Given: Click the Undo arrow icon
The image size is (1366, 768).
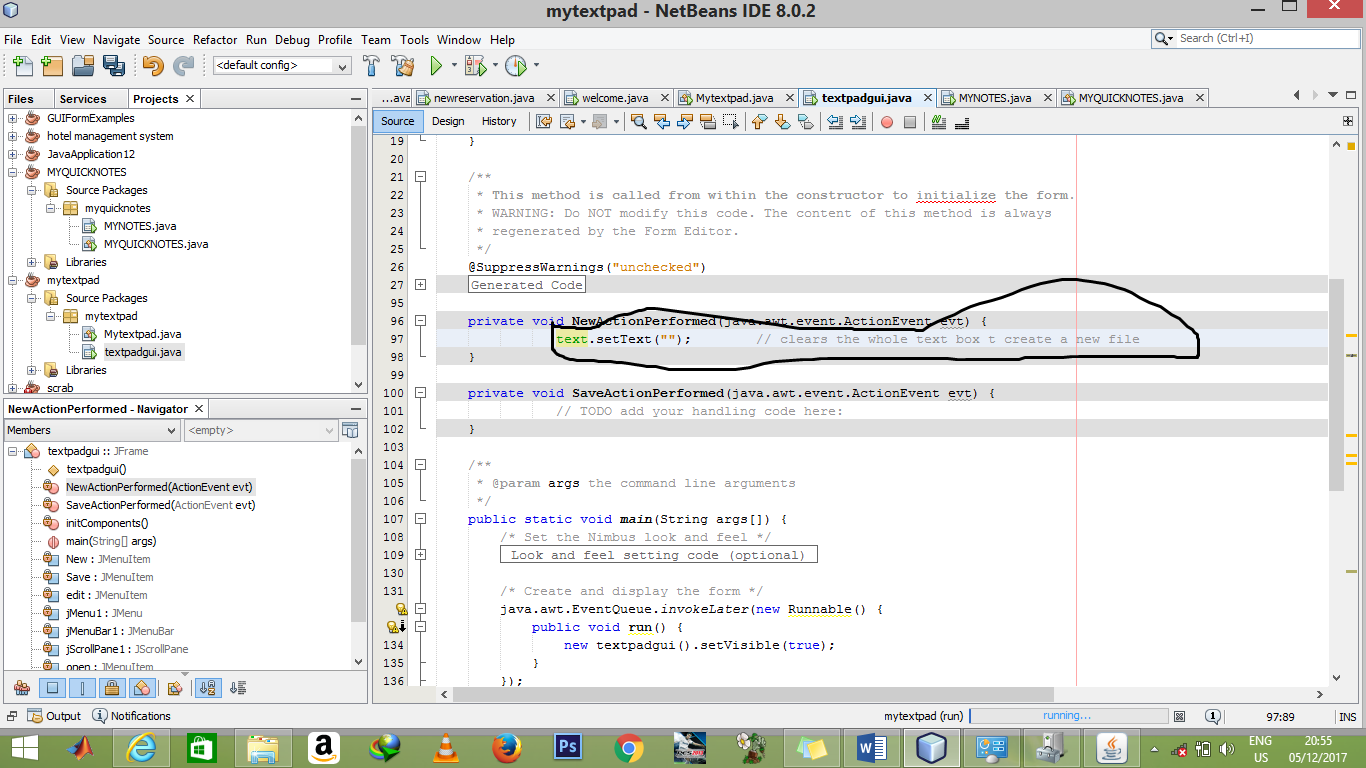Looking at the screenshot, I should click(x=153, y=66).
